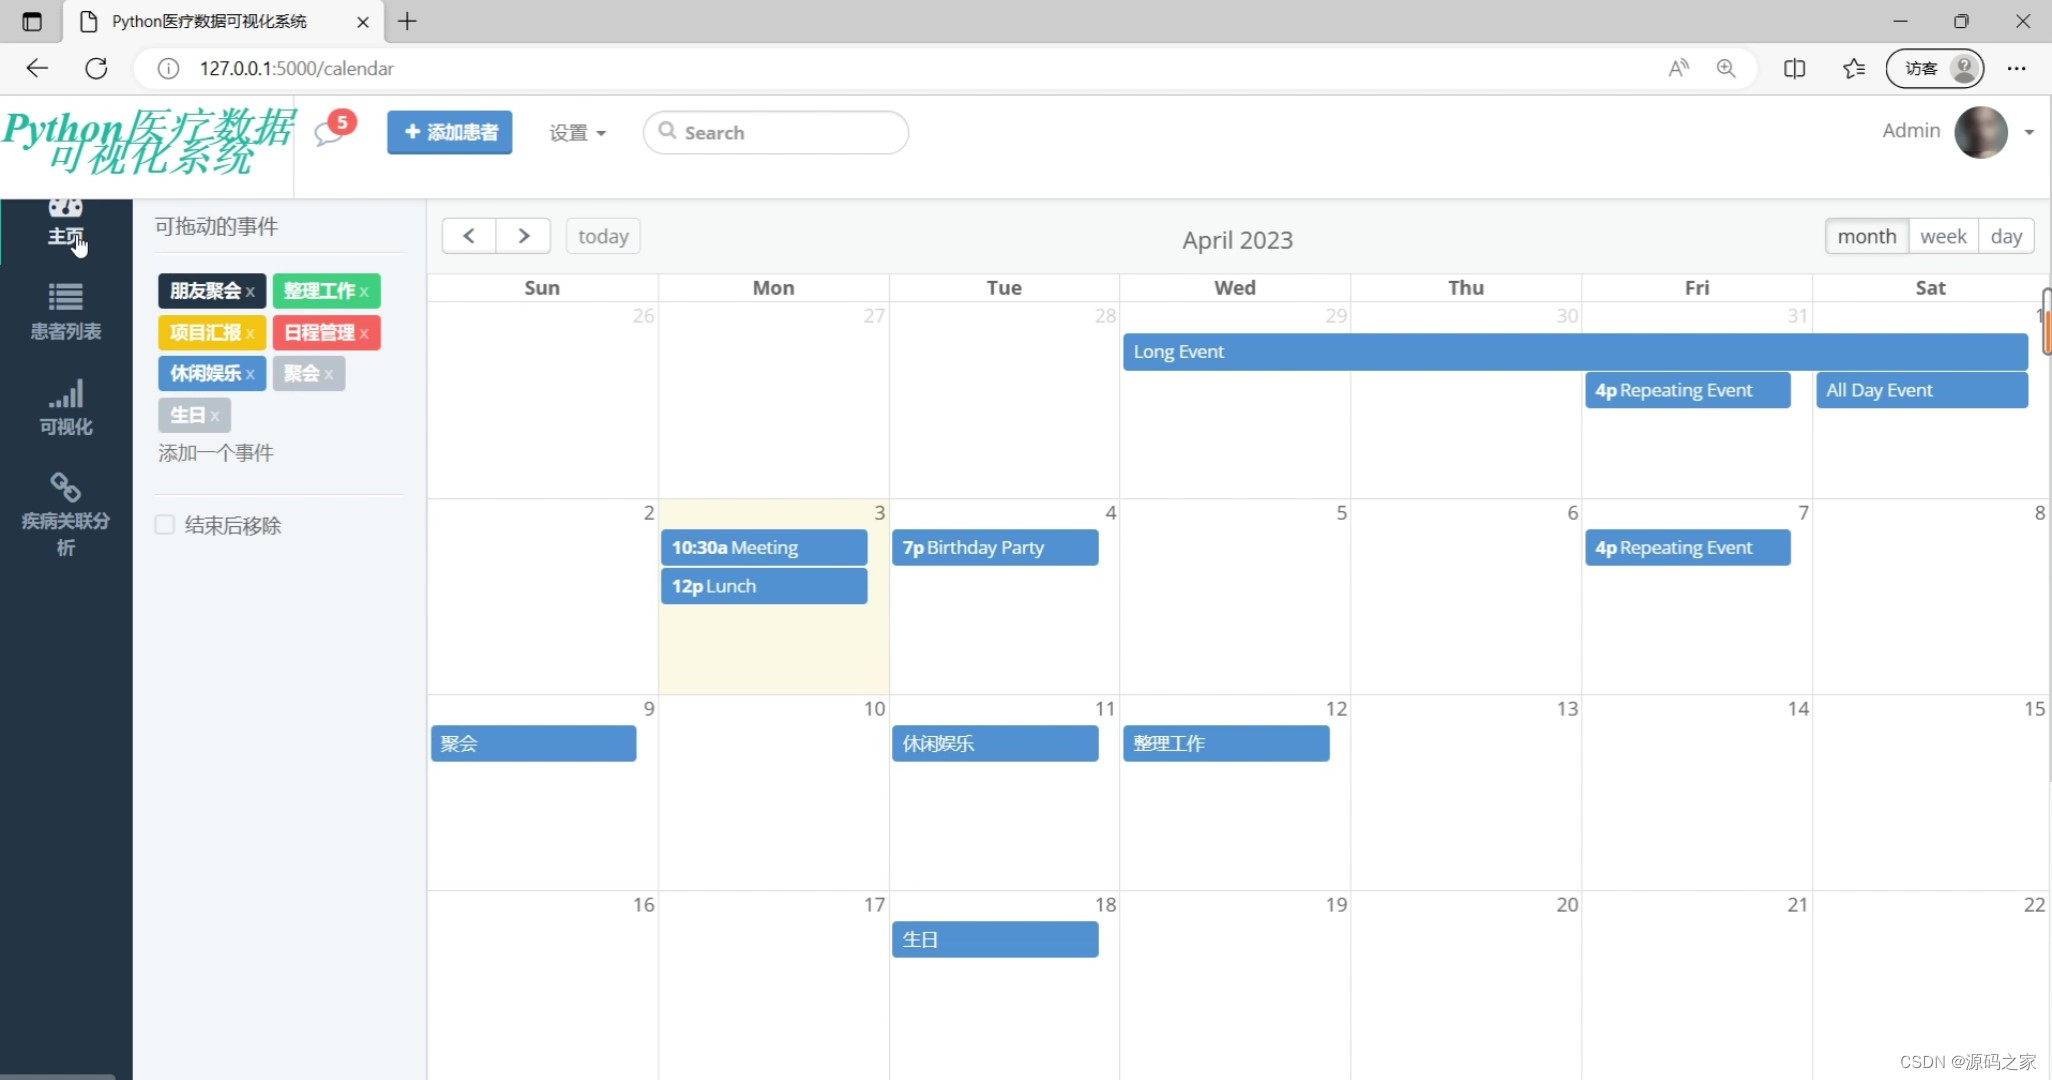Go to next month arrow
The height and width of the screenshot is (1080, 2052).
point(523,236)
